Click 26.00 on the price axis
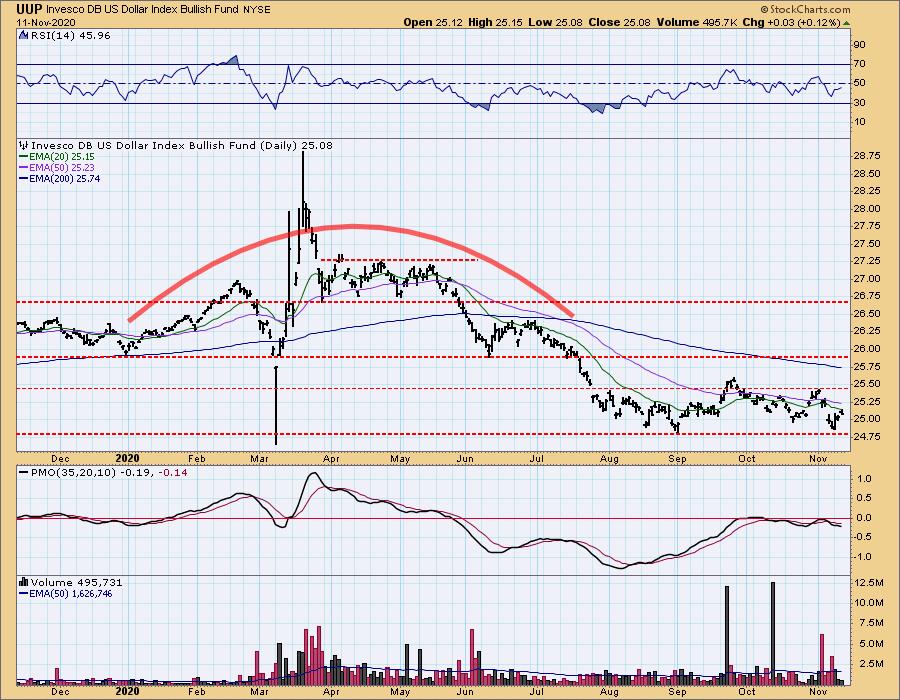Screen dimensions: 900x700 coord(867,349)
